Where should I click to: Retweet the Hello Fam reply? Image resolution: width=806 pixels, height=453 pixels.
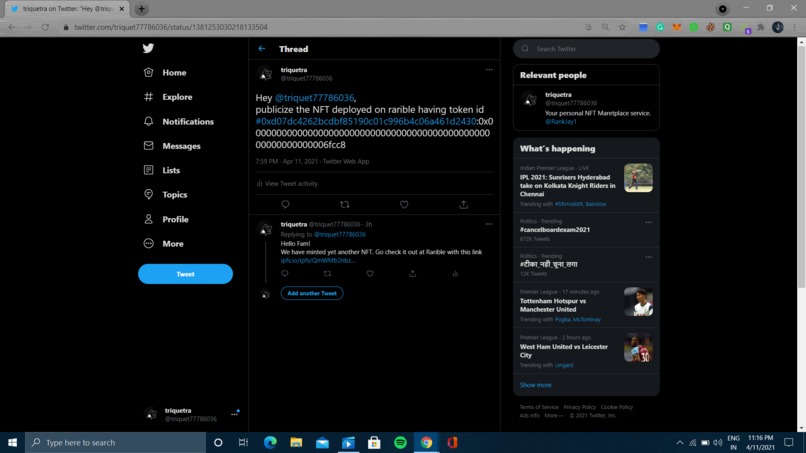pos(327,274)
